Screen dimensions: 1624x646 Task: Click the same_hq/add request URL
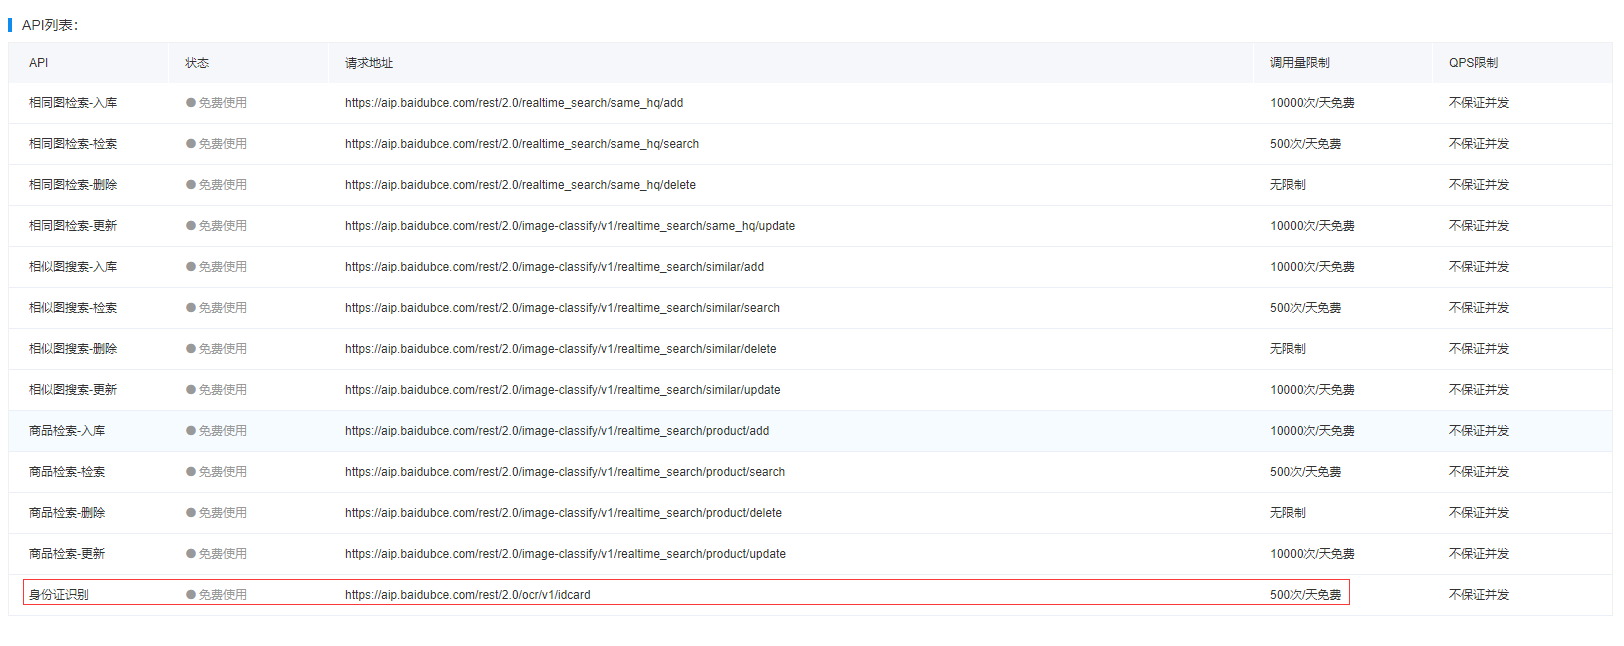point(514,103)
